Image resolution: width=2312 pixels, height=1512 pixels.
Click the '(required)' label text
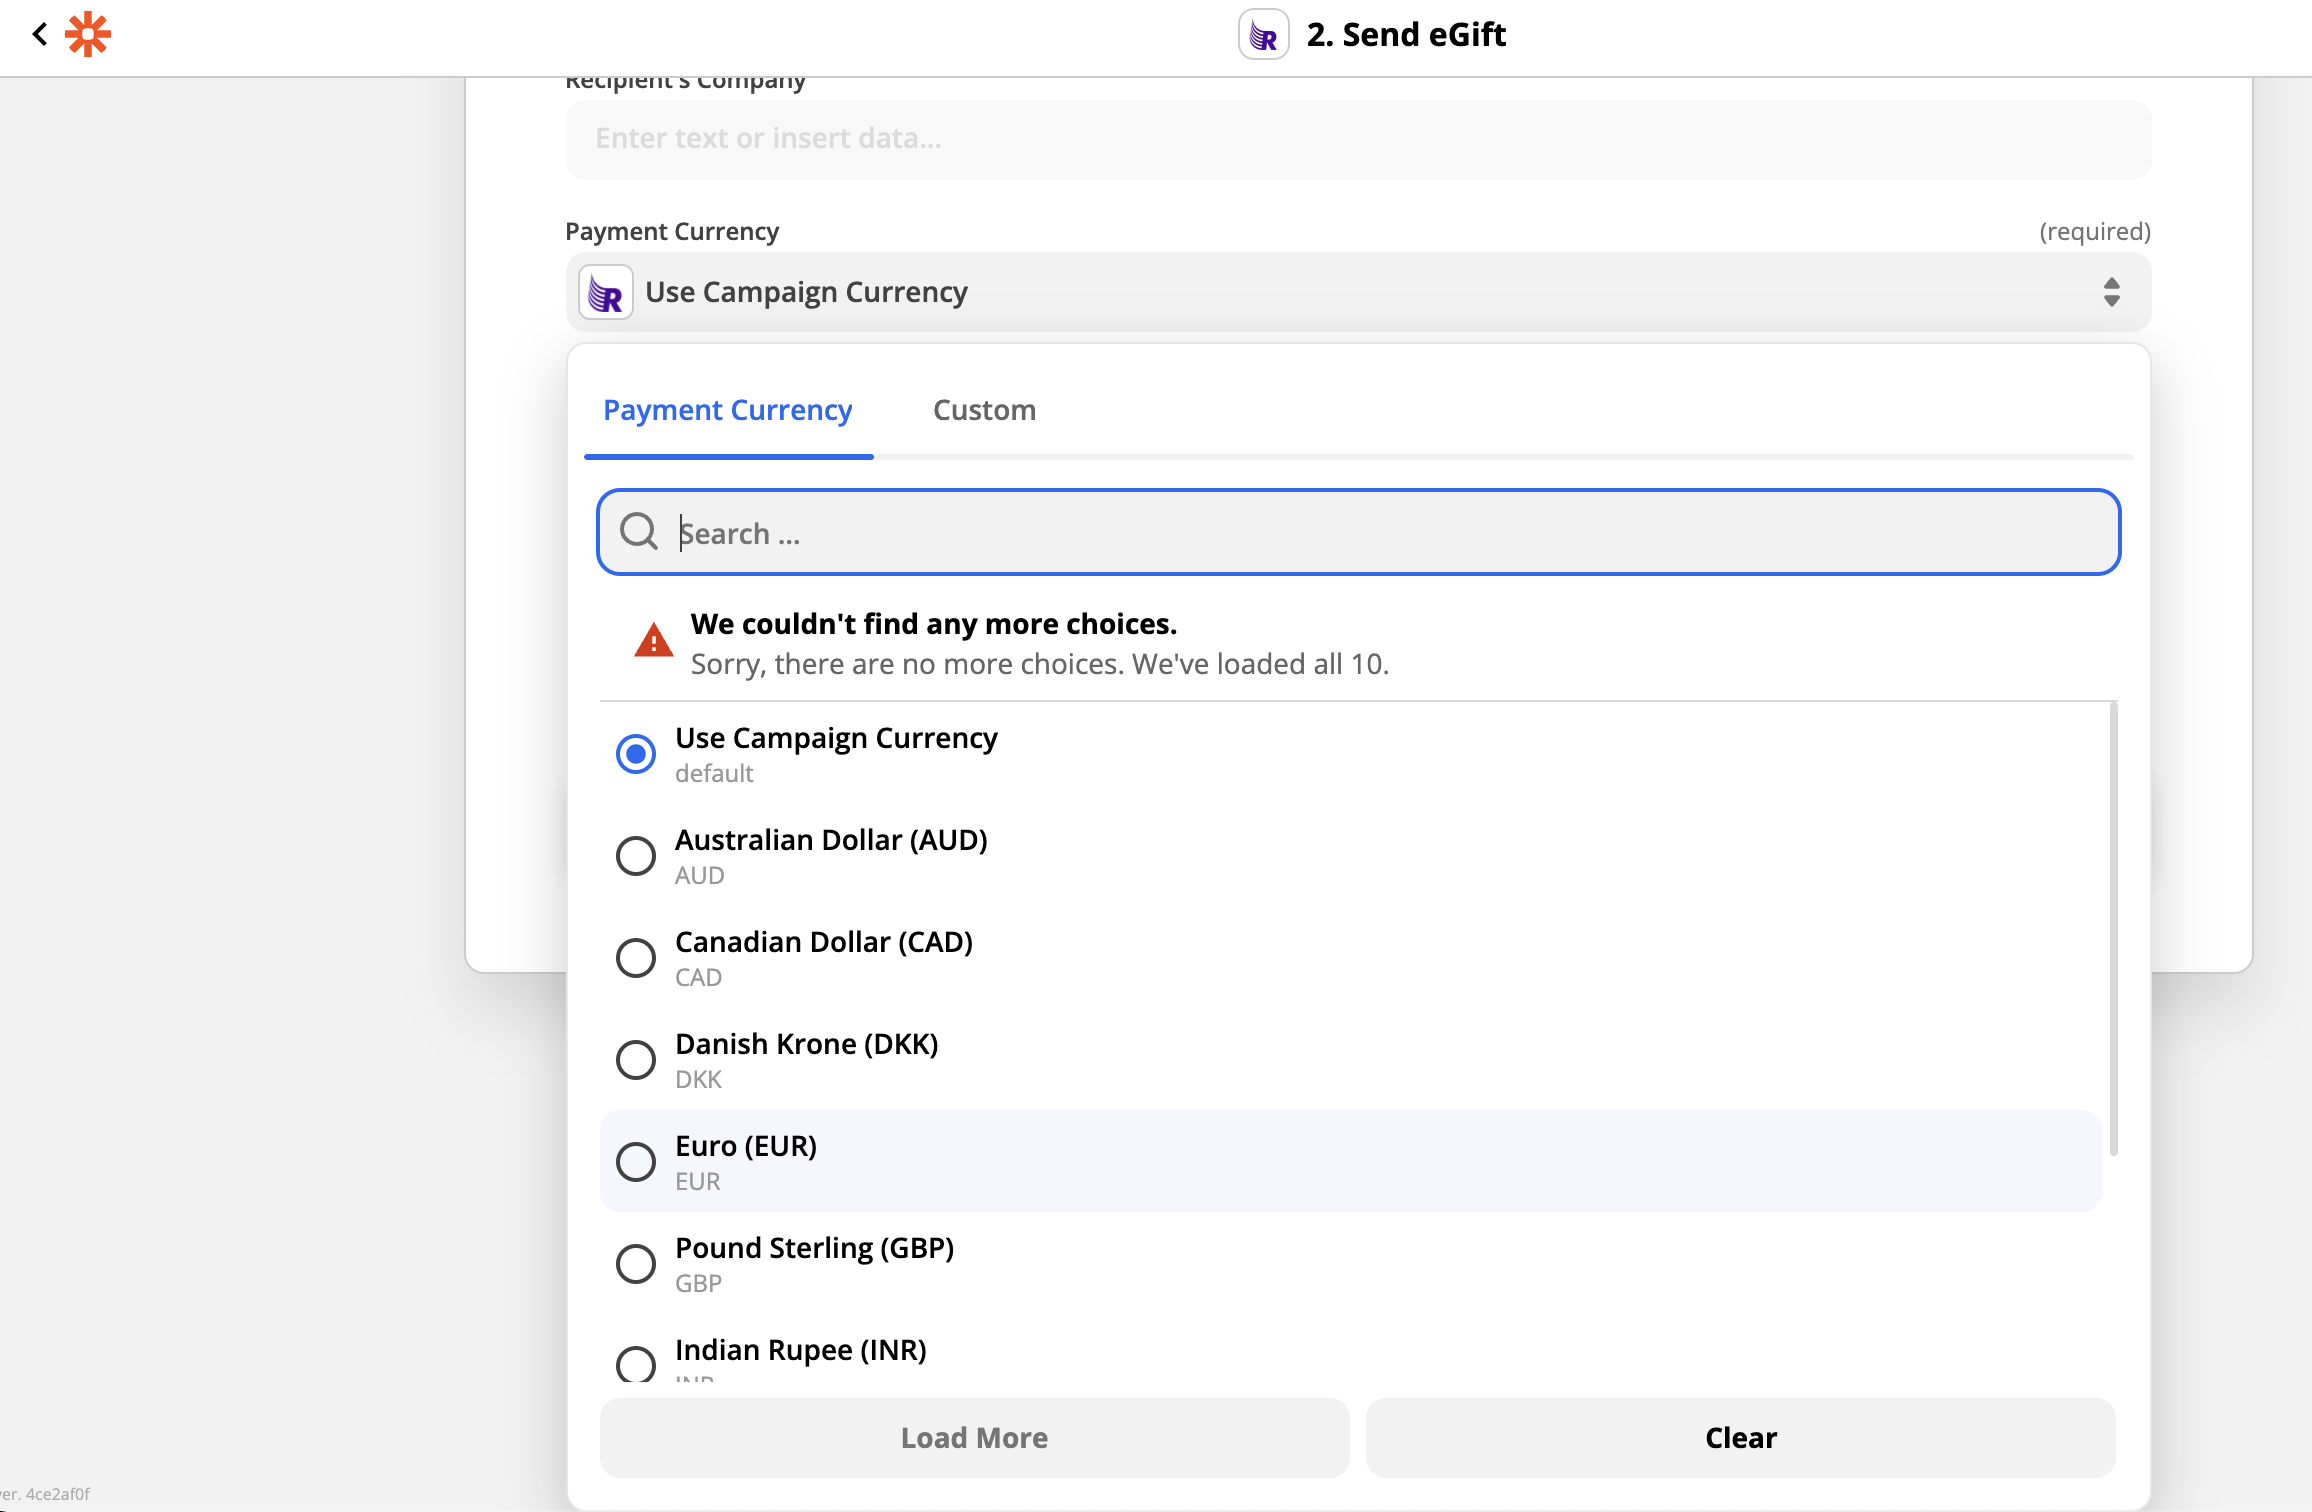[x=2095, y=232]
